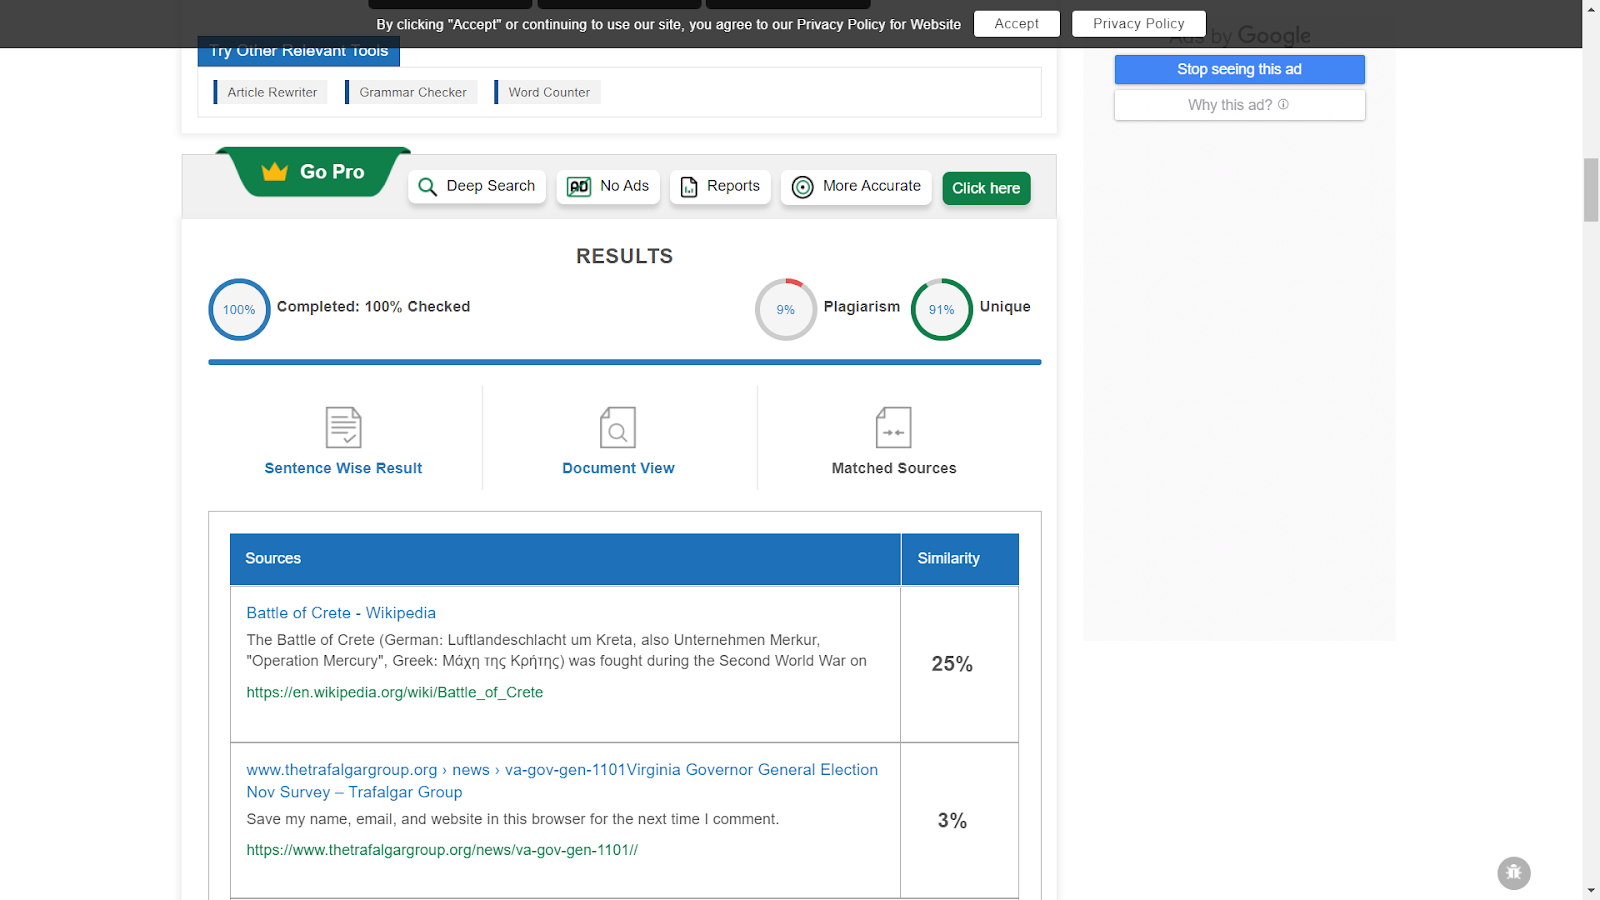Open Battle of Crete - Wikipedia link
Viewport: 1600px width, 900px height.
pos(341,613)
